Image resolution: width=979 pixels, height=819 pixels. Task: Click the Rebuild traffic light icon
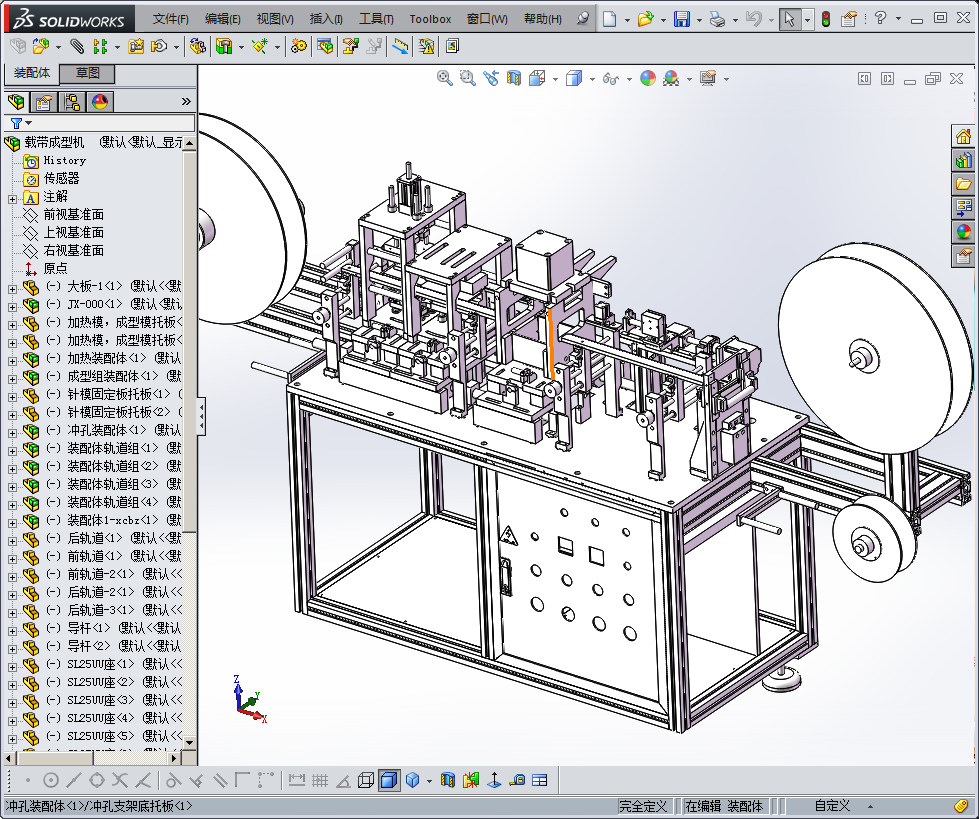[x=825, y=19]
